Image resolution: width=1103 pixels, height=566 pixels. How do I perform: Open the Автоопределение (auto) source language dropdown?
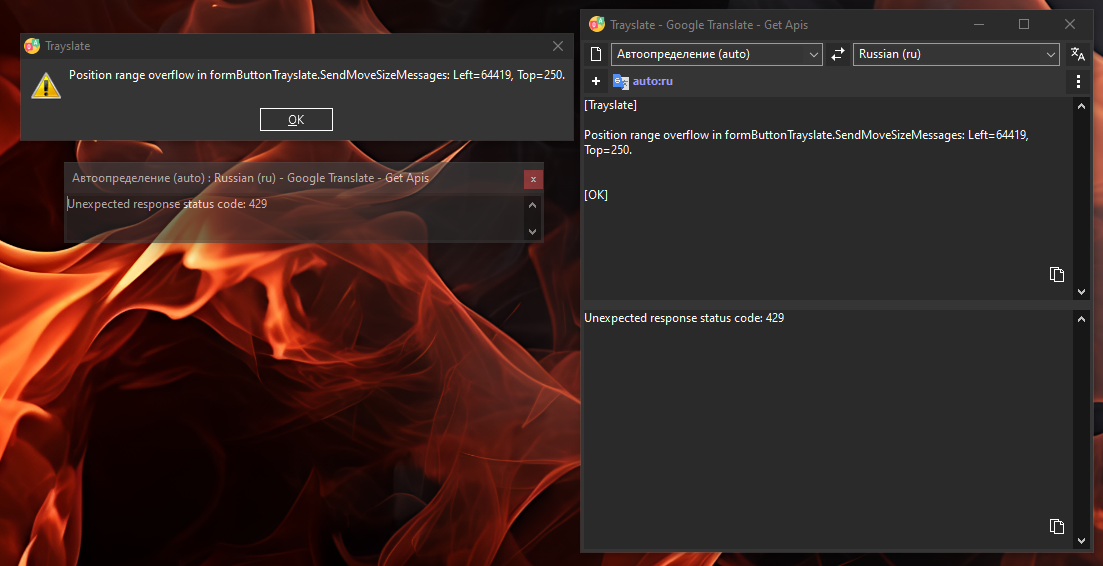tap(717, 54)
